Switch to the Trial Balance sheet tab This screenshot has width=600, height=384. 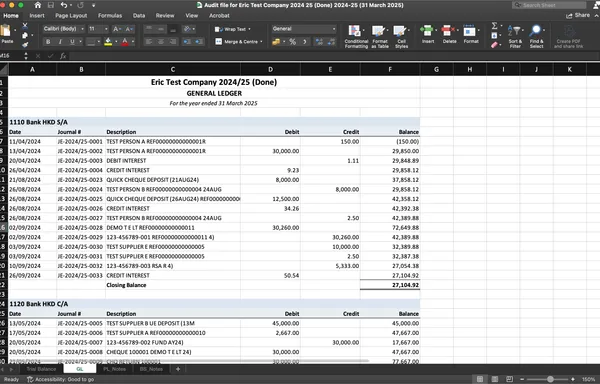(x=41, y=369)
